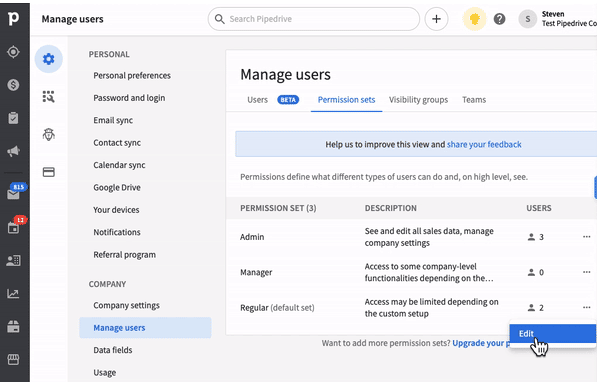Switch to the Users tab
This screenshot has width=597, height=382.
257,100
